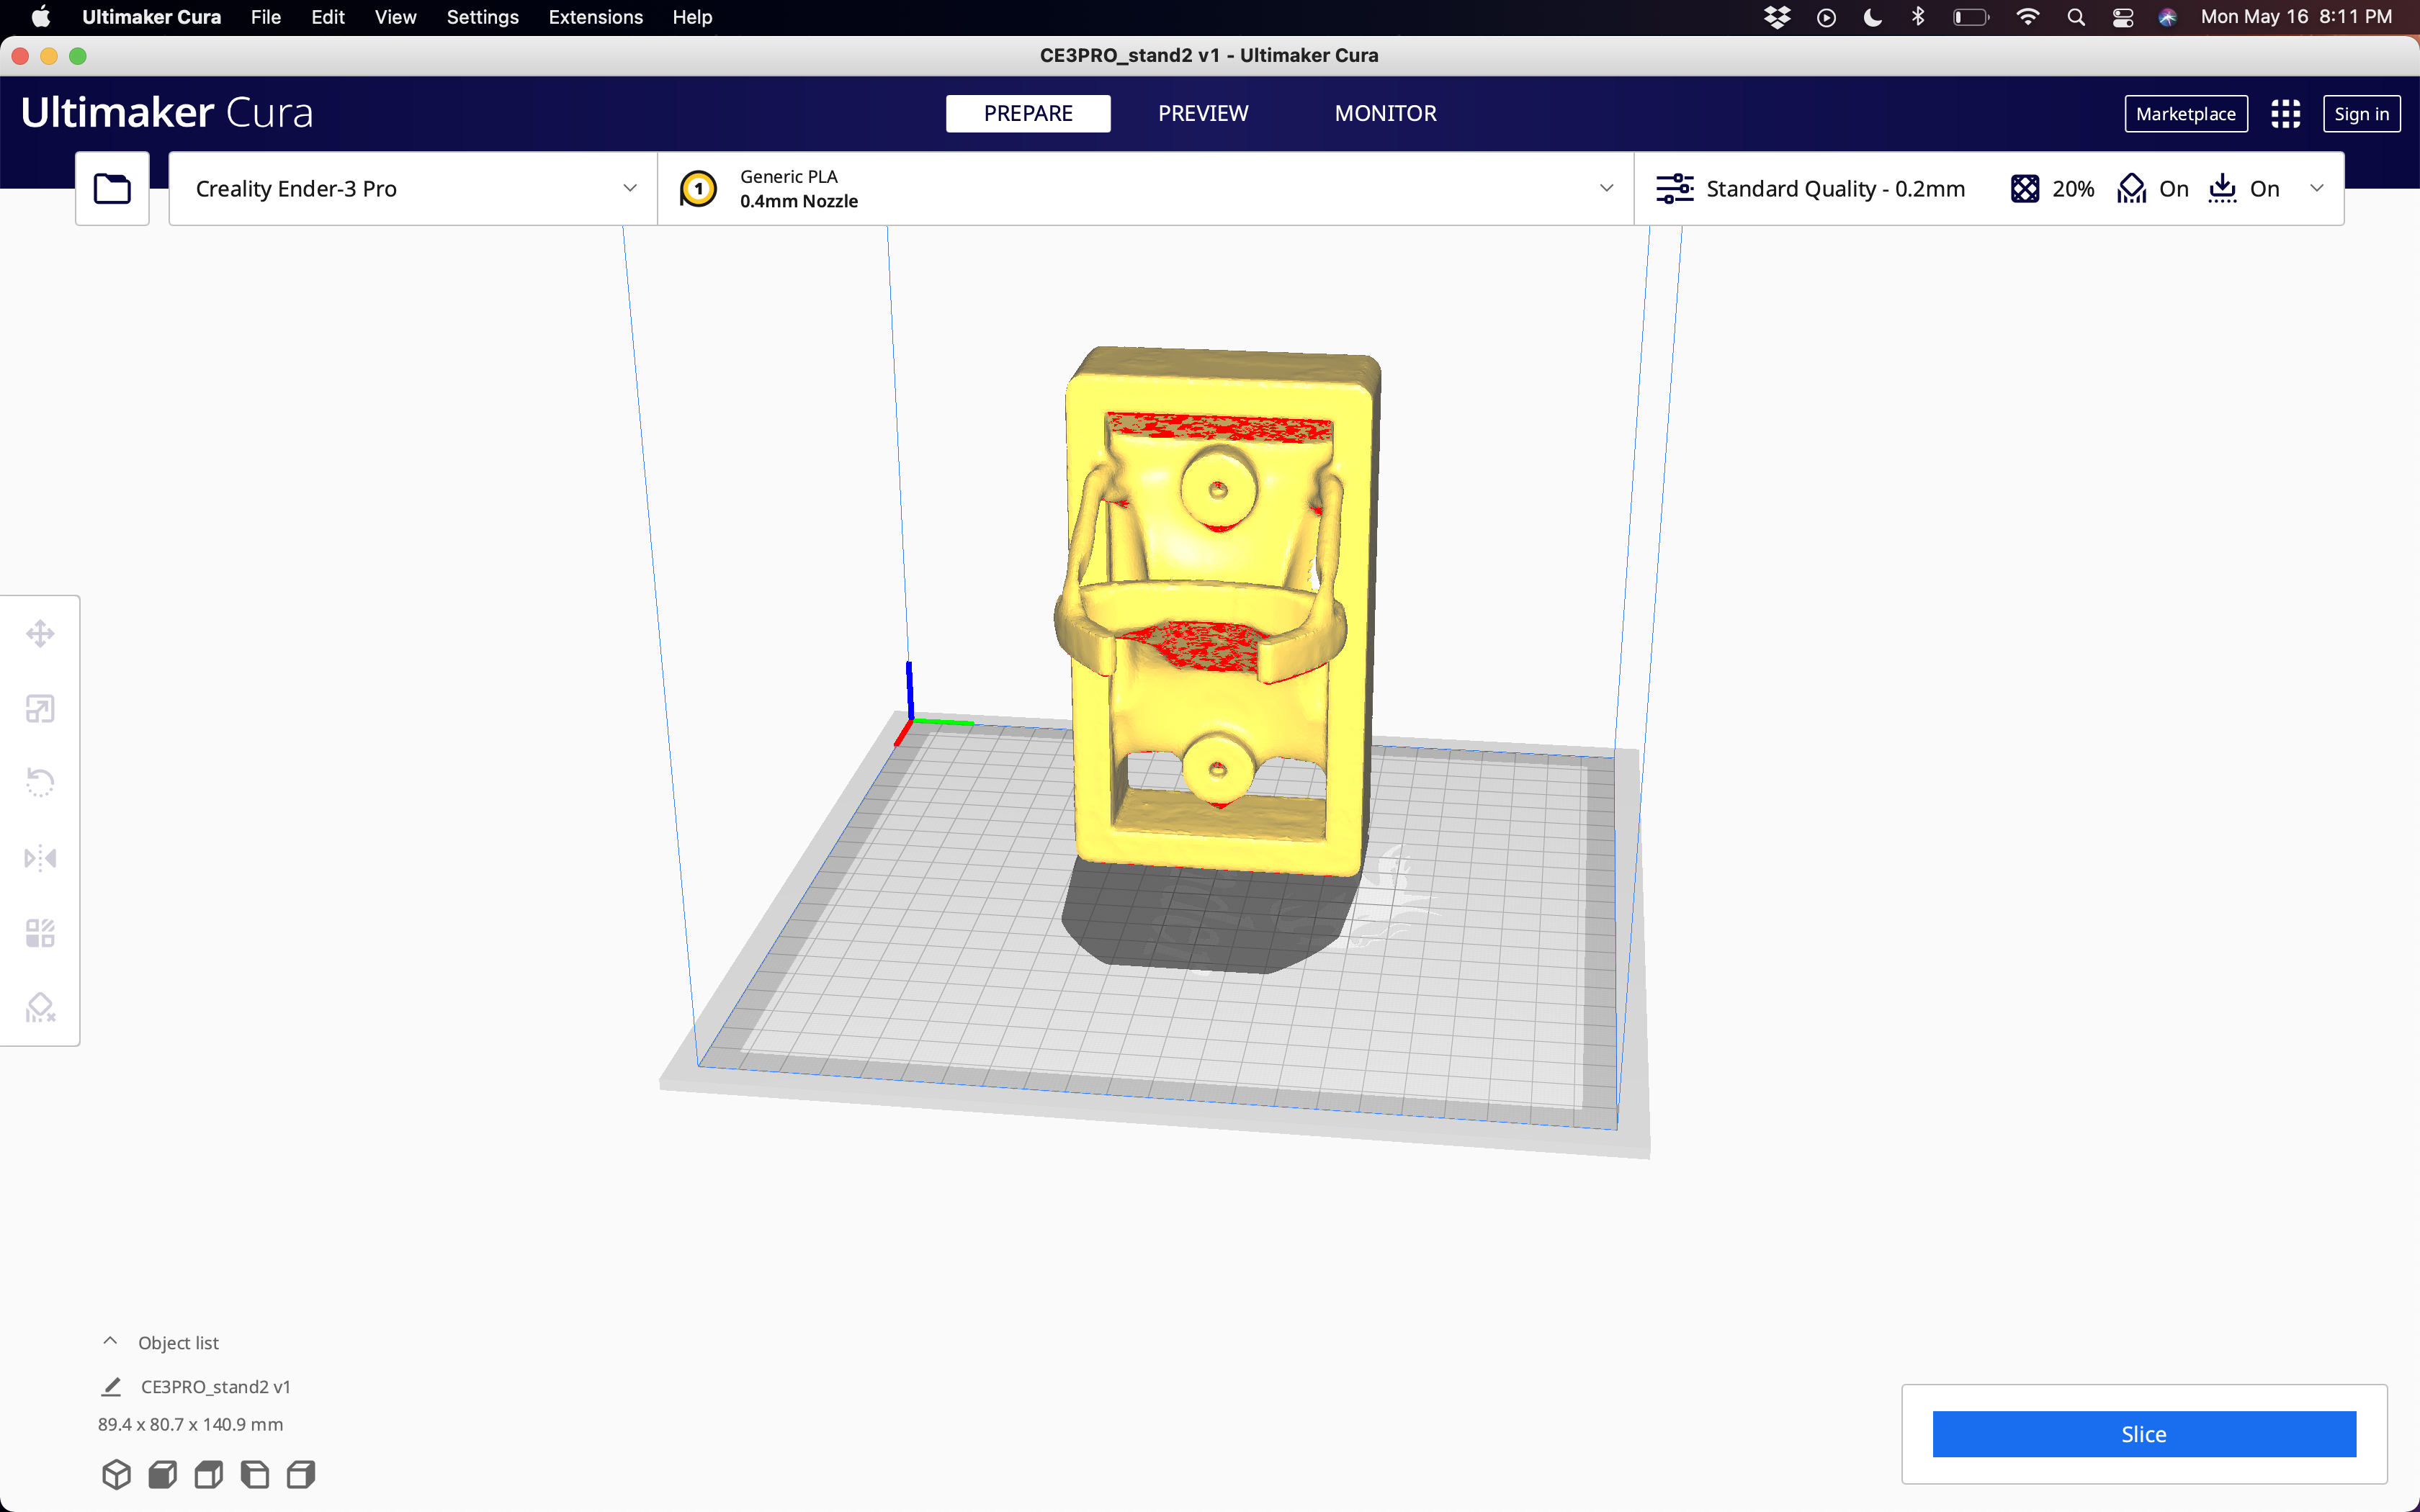Select the Scale tool

(40, 708)
